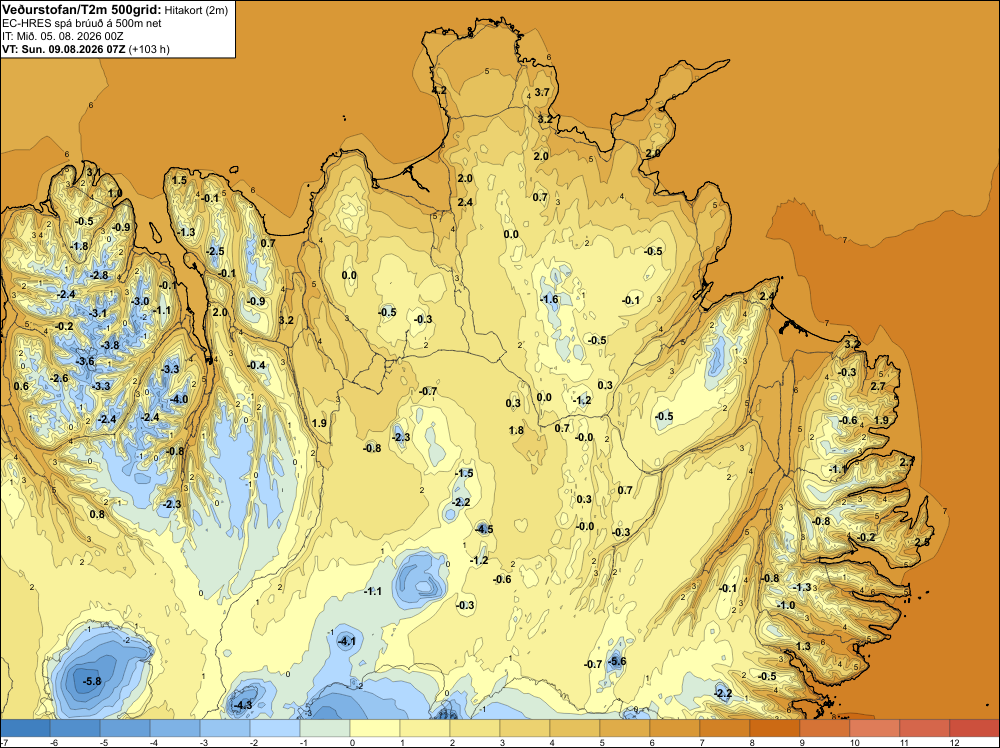Click the -2.6 temperature label
The height and width of the screenshot is (748, 1000).
click(x=59, y=378)
